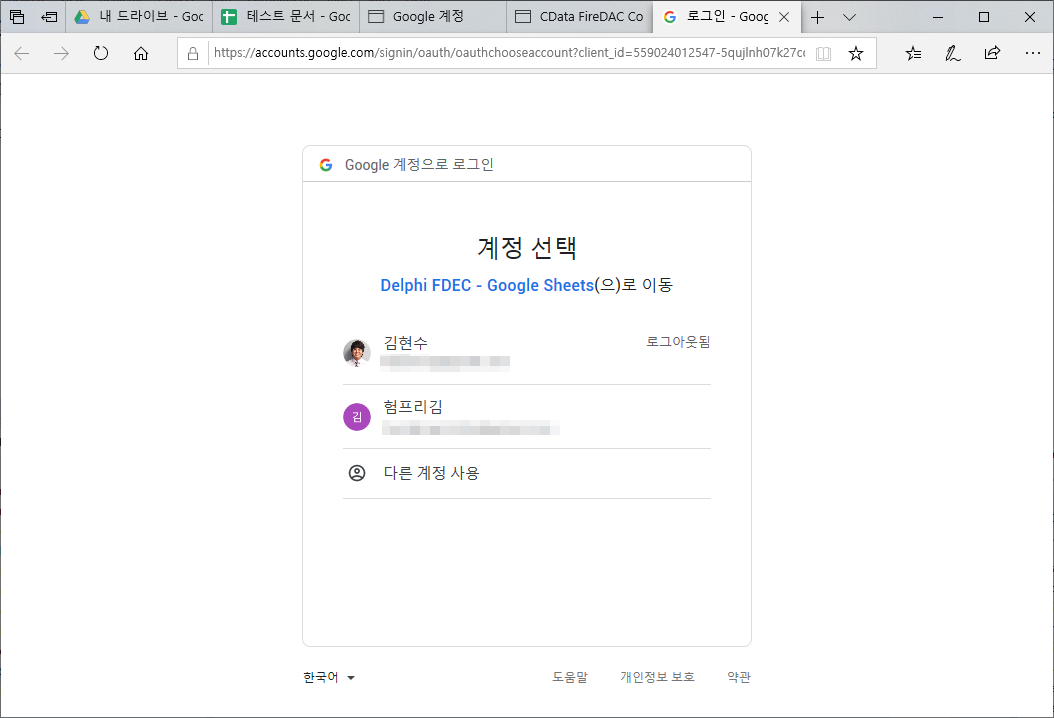Open a new tab with plus

(x=817, y=17)
